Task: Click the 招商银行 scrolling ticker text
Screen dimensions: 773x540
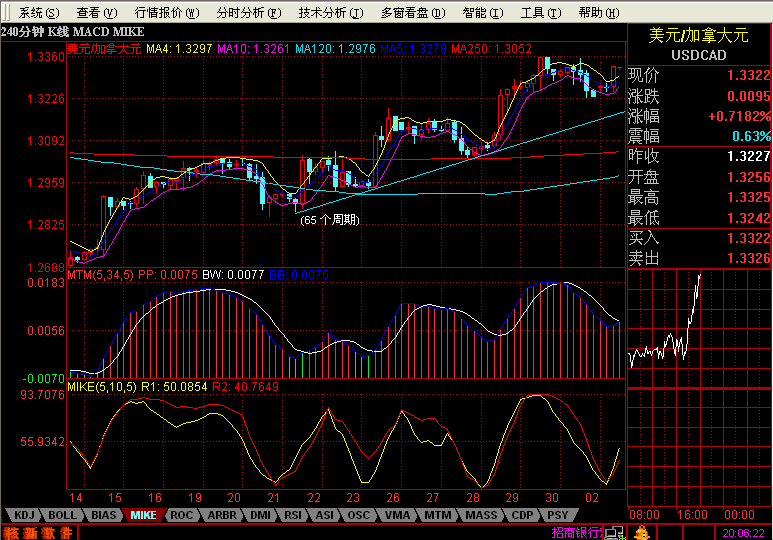Action: pos(577,533)
